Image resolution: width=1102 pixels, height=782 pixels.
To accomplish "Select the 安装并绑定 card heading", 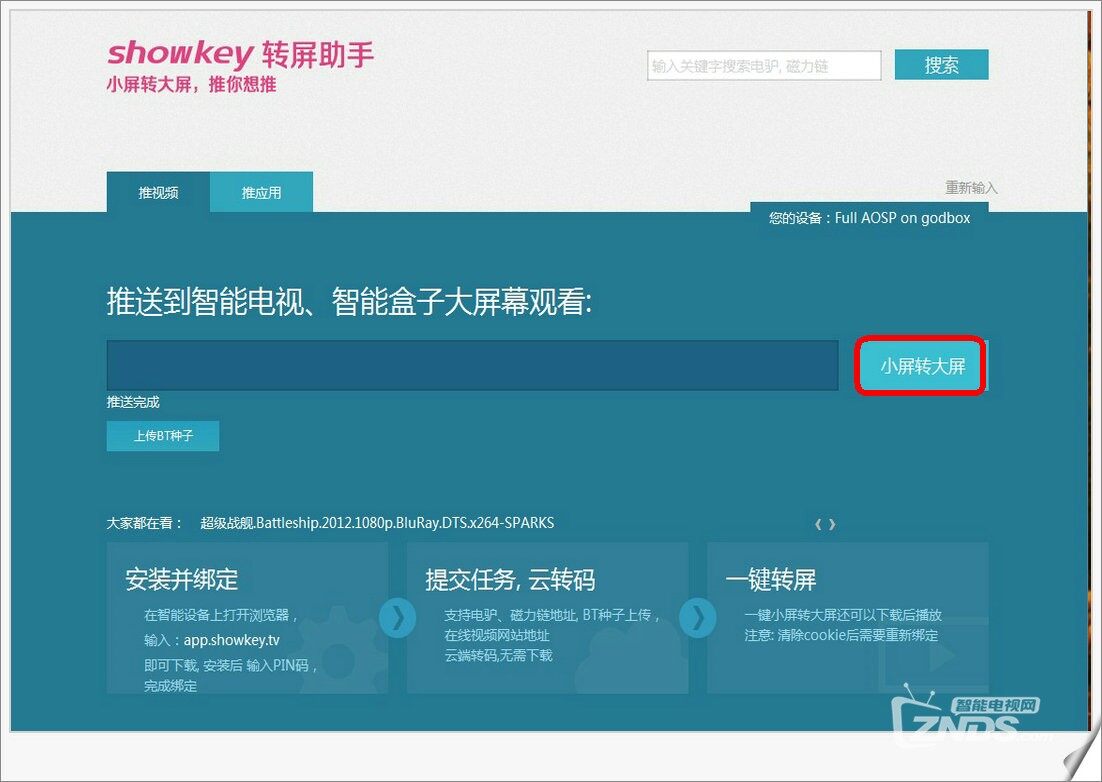I will pyautogui.click(x=182, y=580).
